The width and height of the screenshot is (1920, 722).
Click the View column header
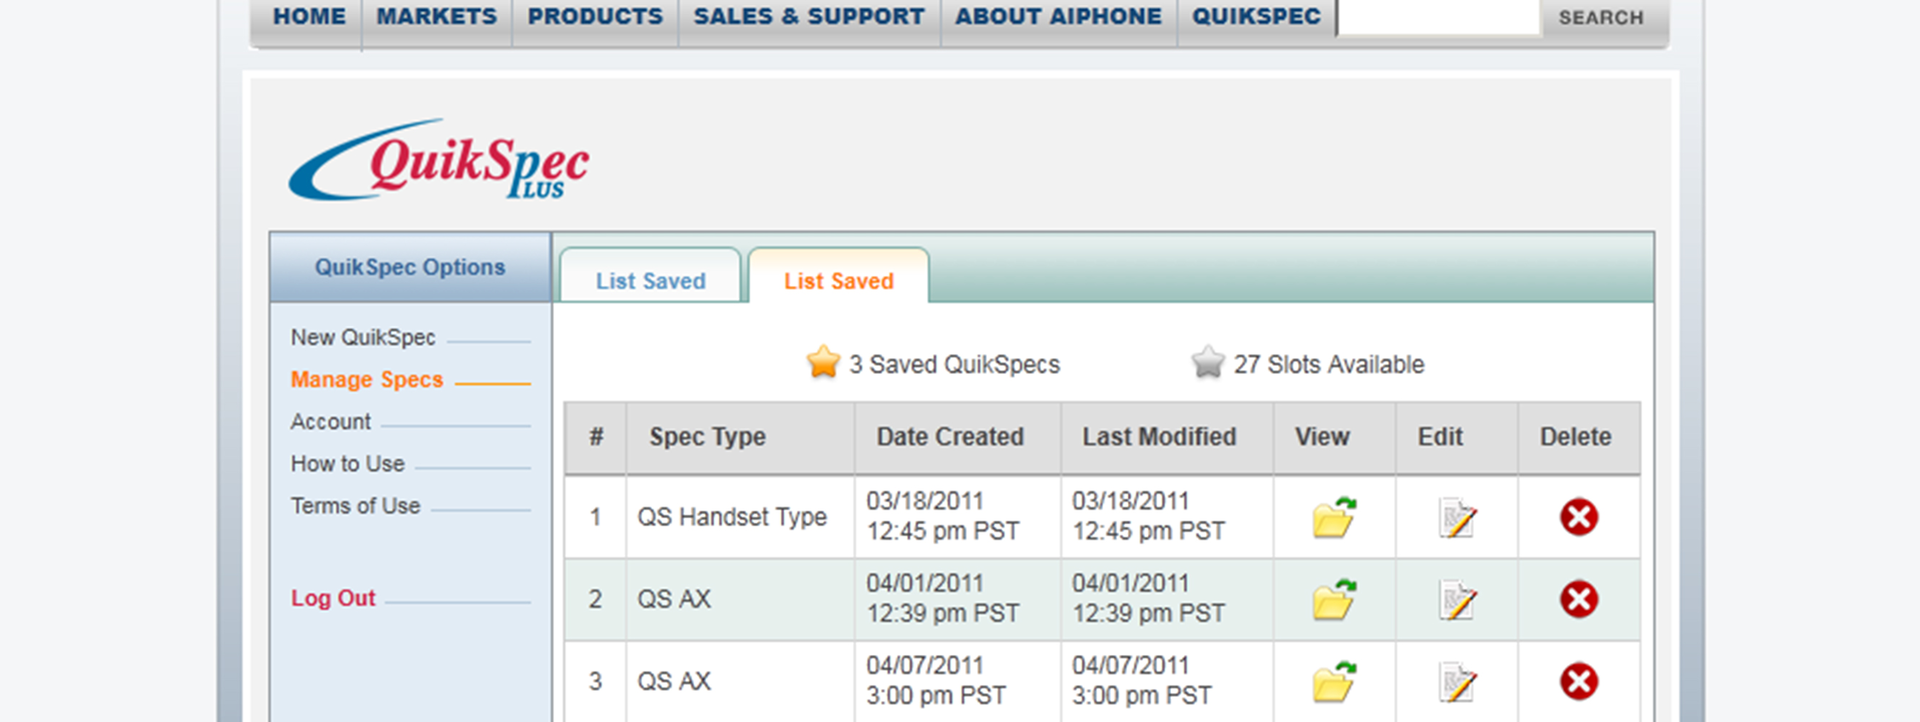[1334, 438]
